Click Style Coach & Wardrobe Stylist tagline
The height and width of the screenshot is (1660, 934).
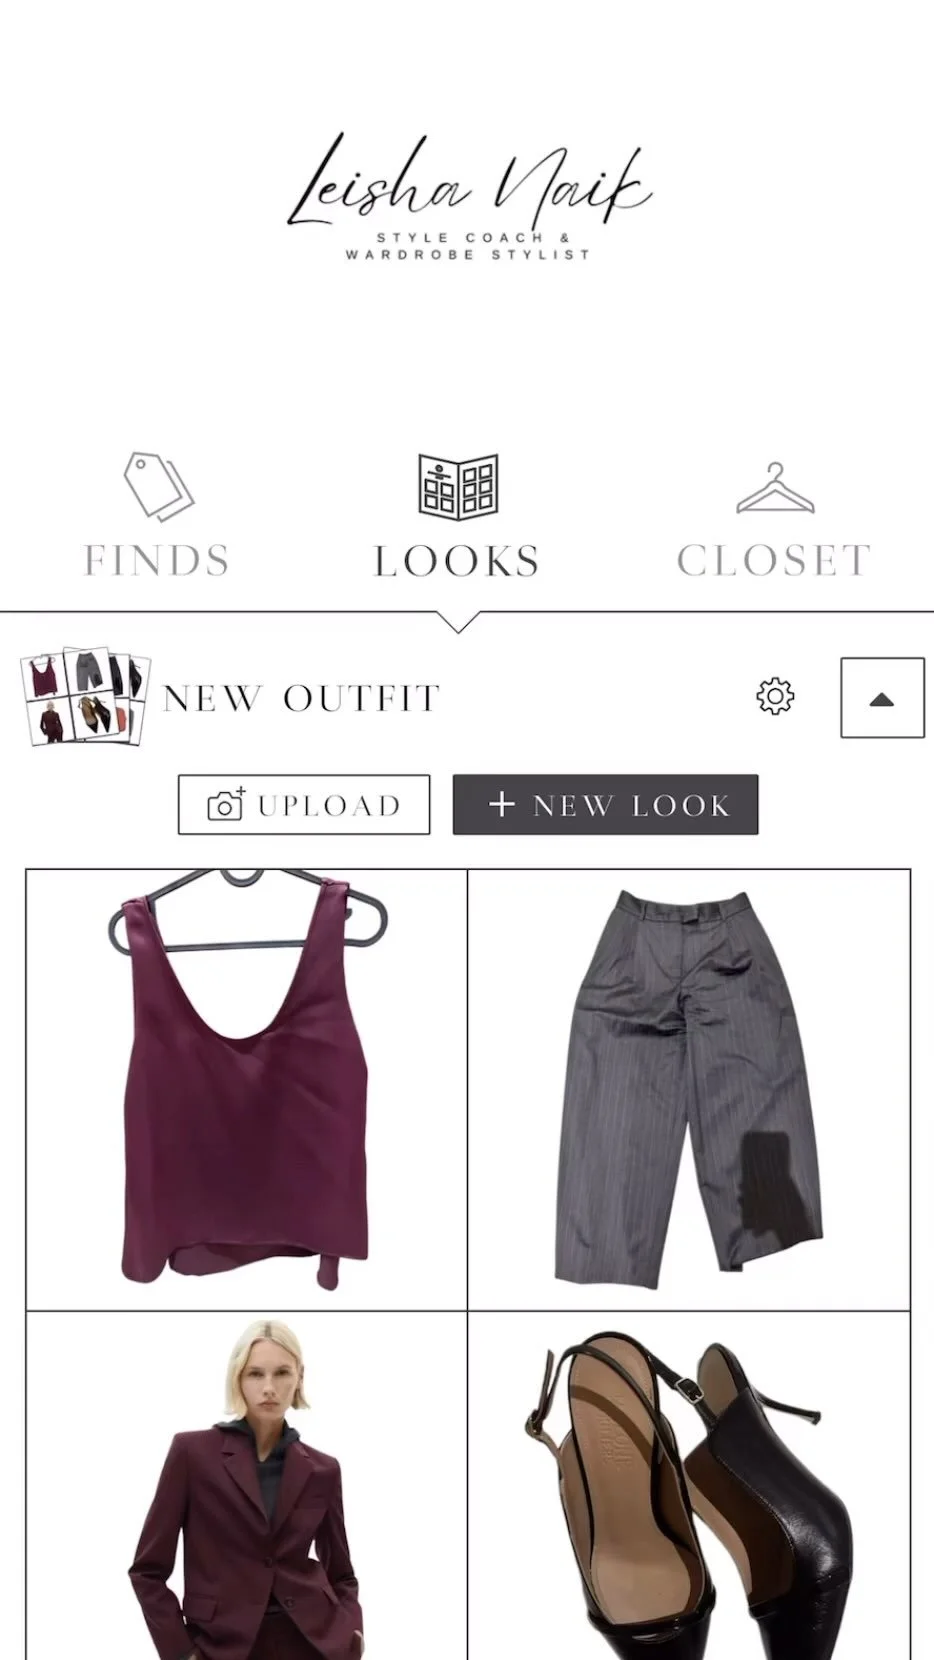point(468,246)
